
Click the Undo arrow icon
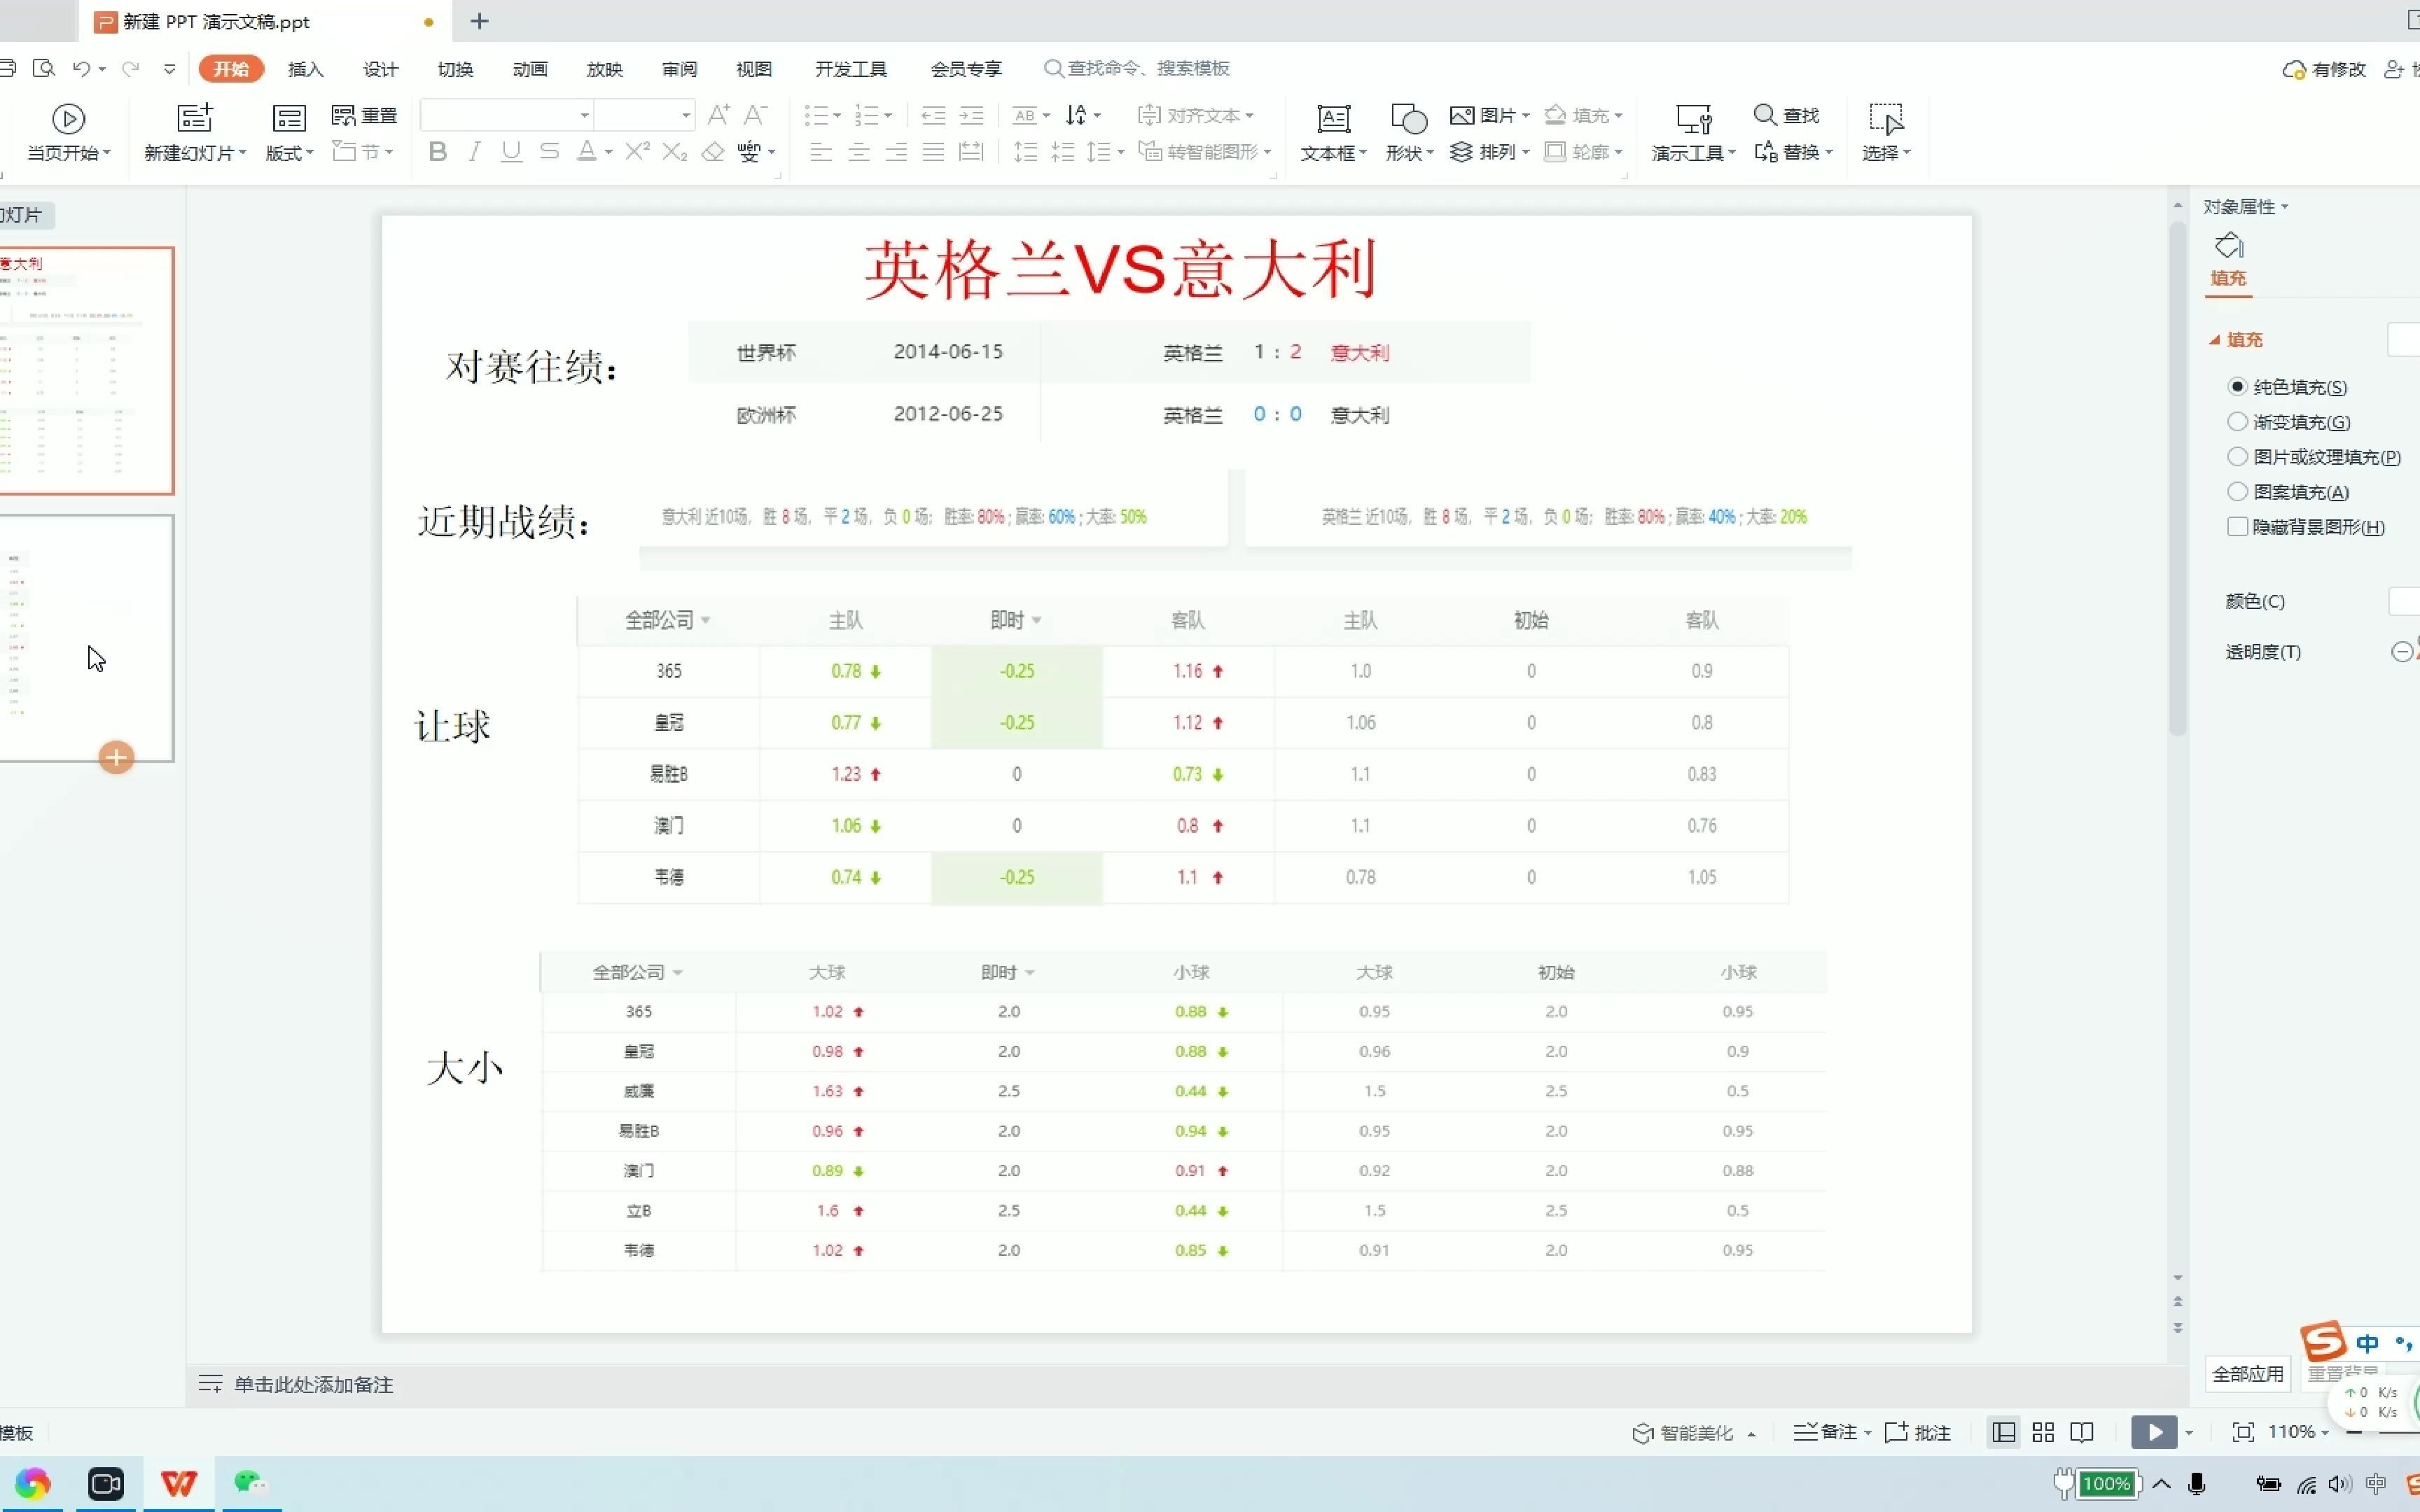click(82, 69)
